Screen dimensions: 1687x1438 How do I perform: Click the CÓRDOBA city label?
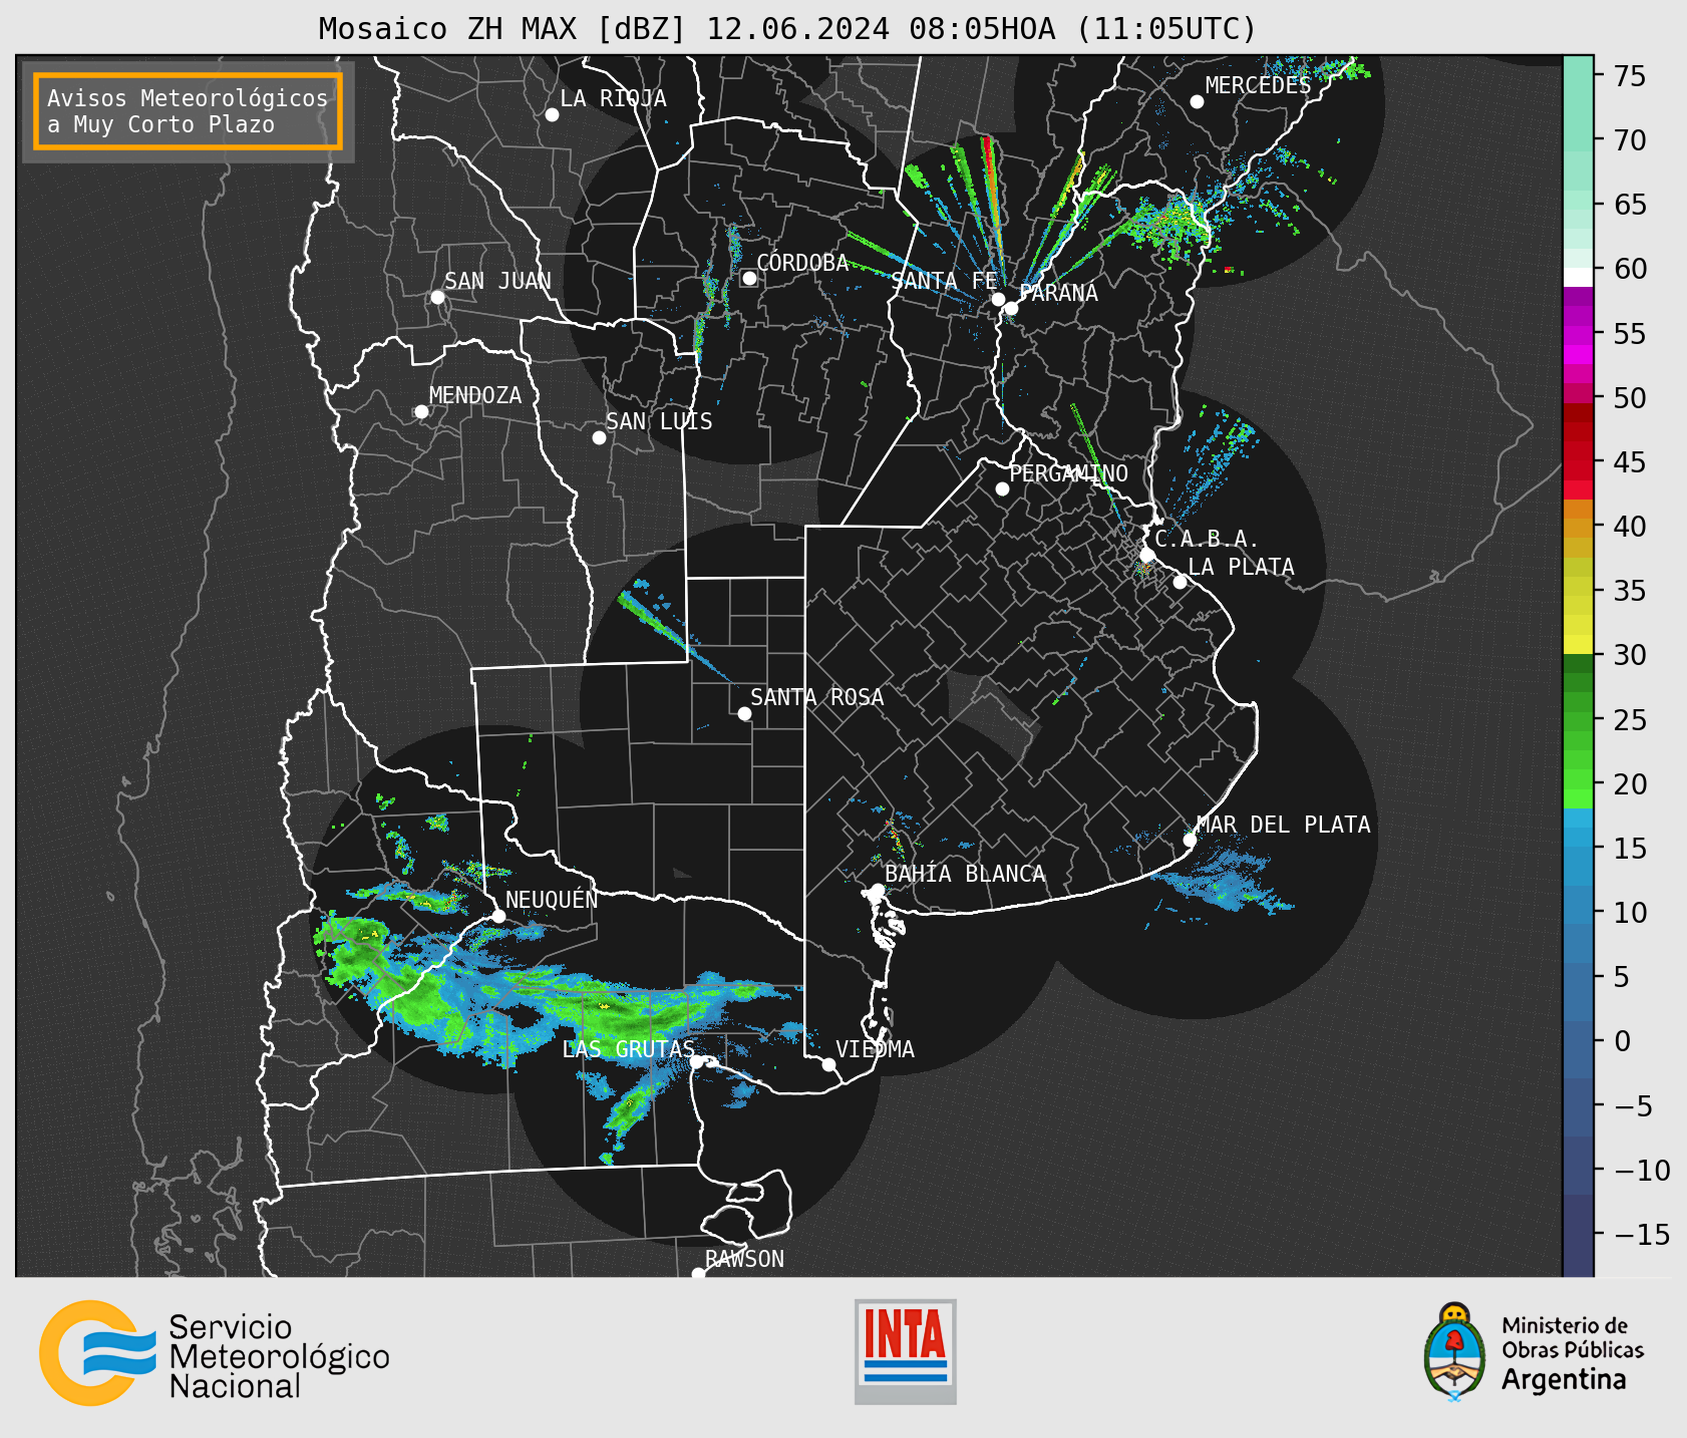click(802, 262)
